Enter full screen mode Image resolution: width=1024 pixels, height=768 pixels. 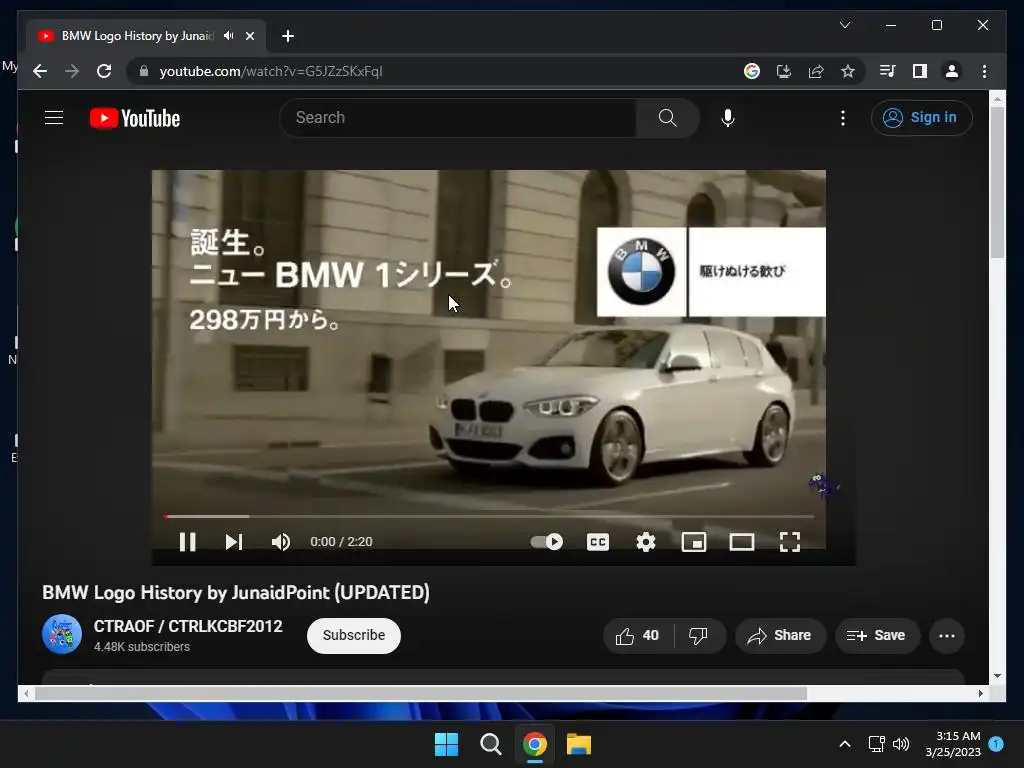click(790, 542)
